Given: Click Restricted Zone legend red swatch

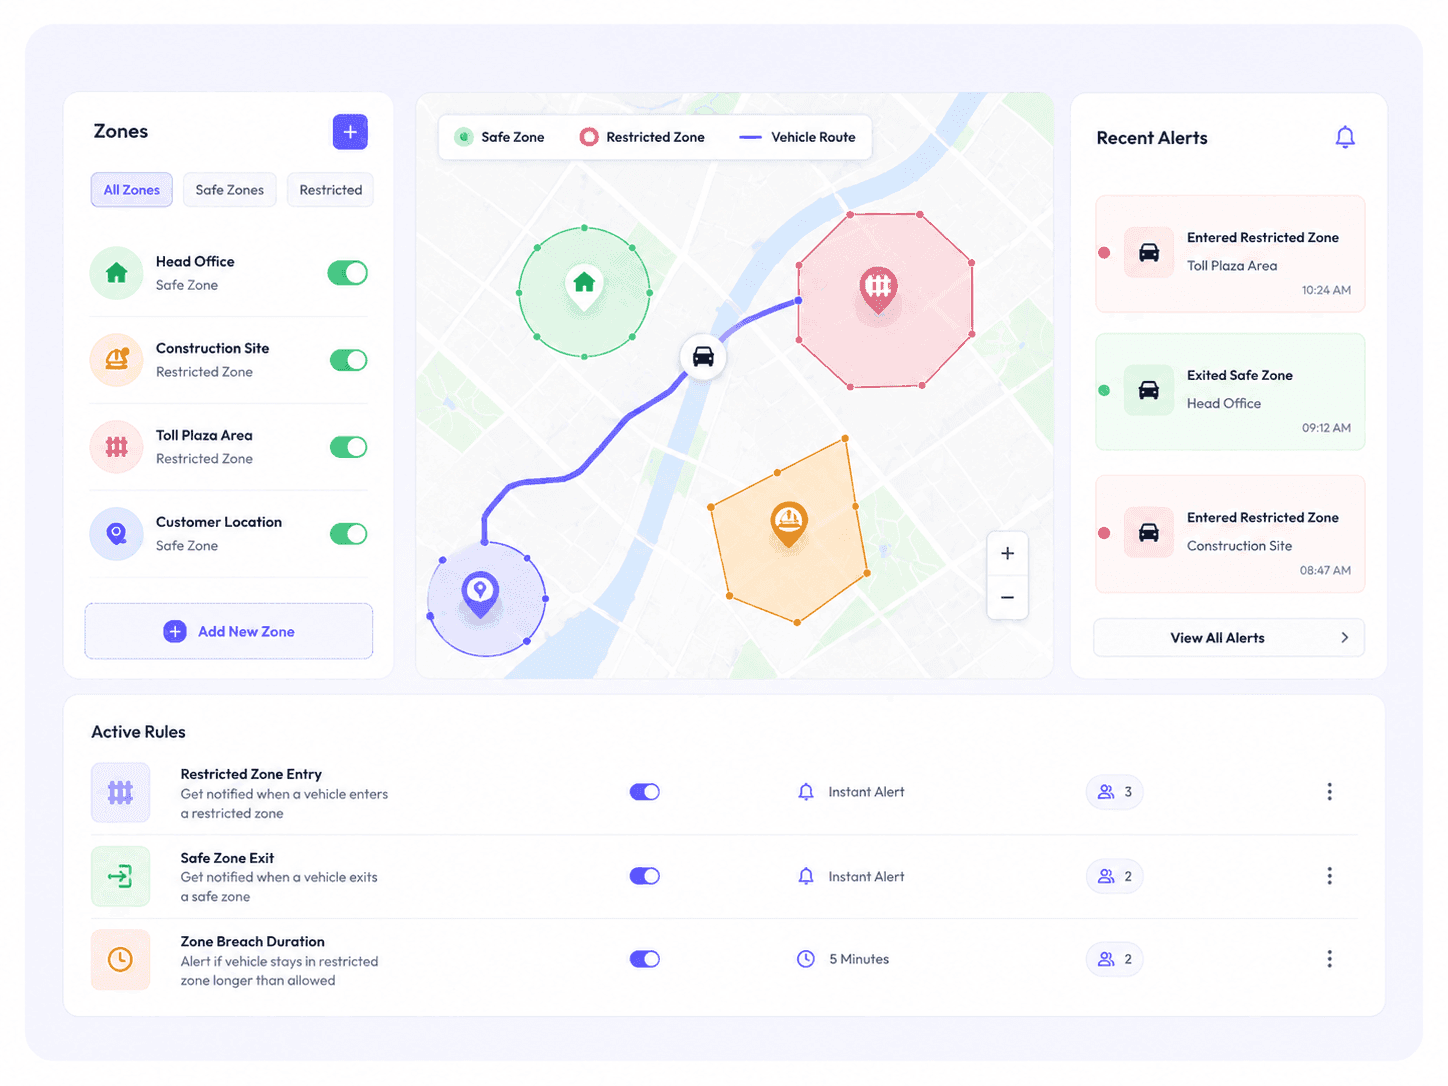Looking at the screenshot, I should tap(589, 137).
